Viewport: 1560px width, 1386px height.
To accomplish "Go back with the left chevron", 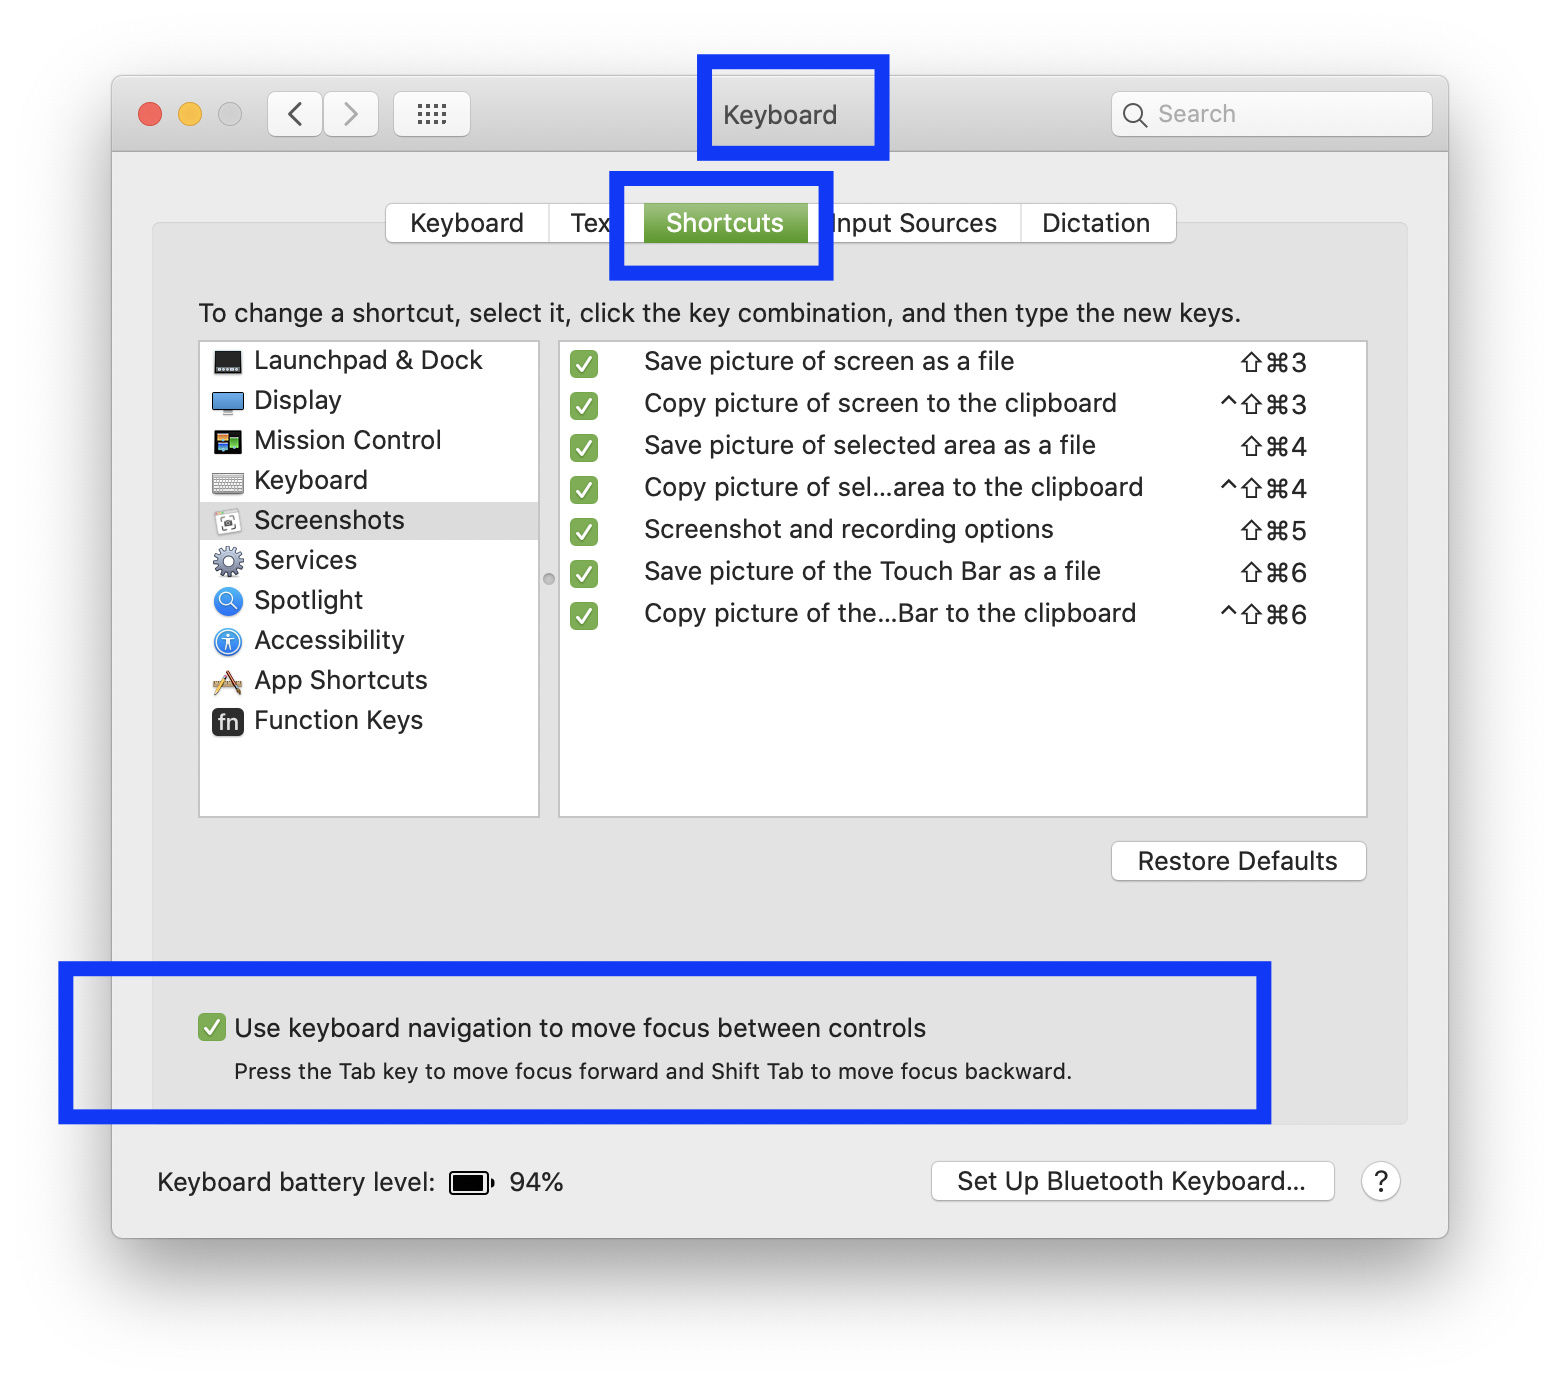I will tap(295, 114).
